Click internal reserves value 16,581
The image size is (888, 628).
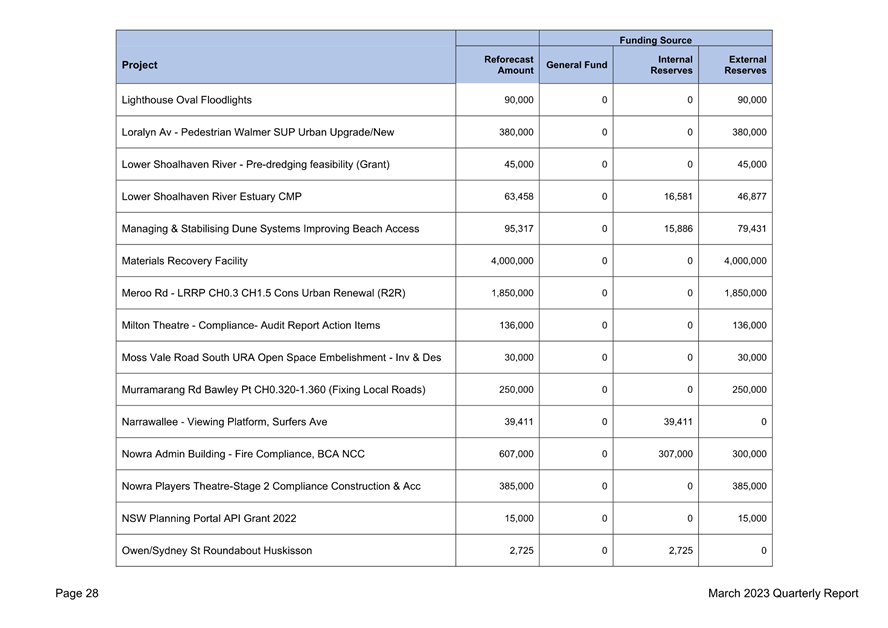tap(678, 196)
